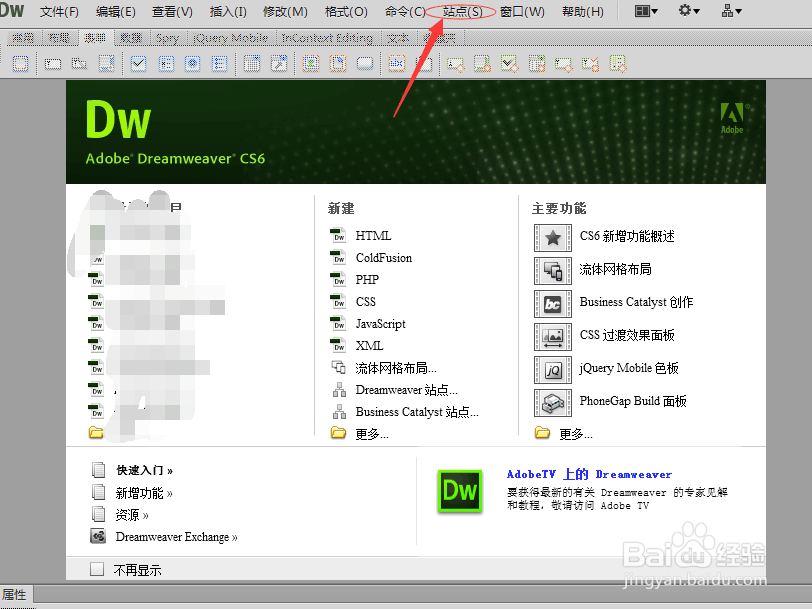Switch to the InContext Editing tab
Image resolution: width=812 pixels, height=609 pixels.
(x=327, y=38)
